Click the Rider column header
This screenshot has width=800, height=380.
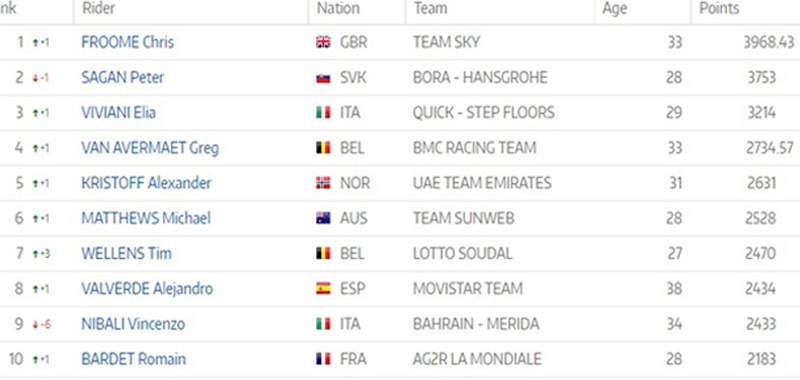pyautogui.click(x=98, y=8)
